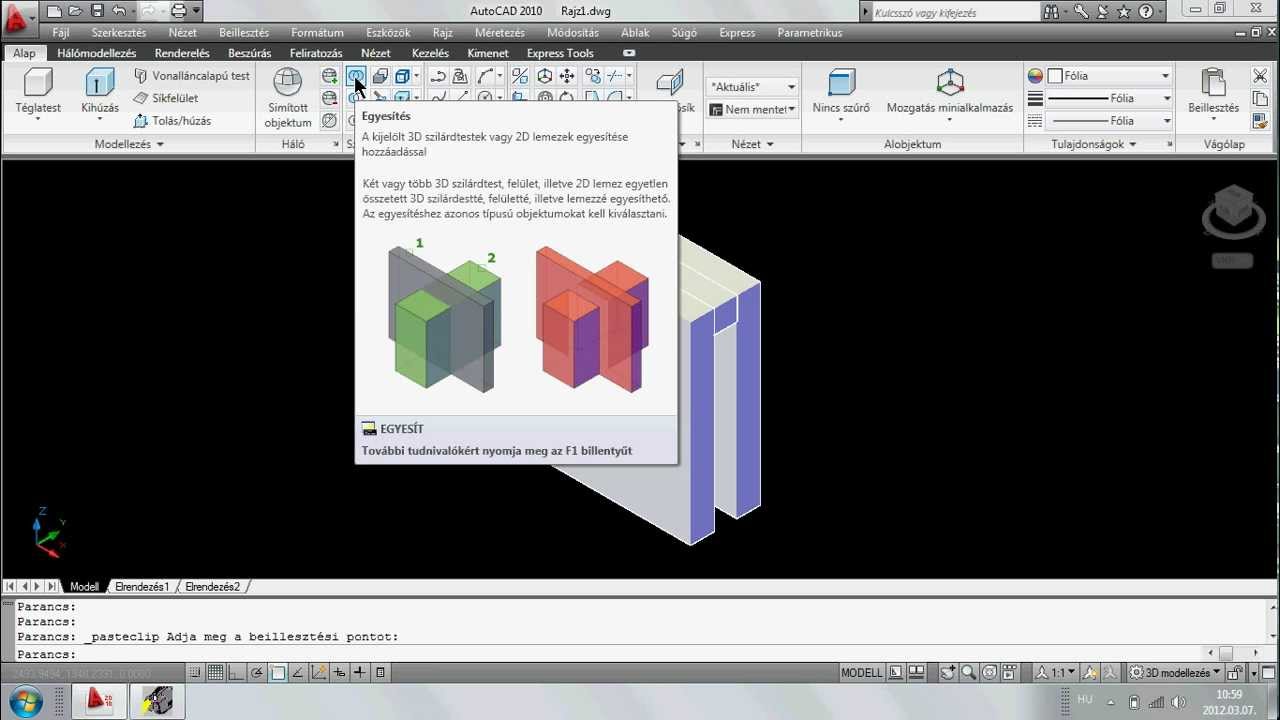Switch to the Elrendezés2 layout tab
Viewport: 1280px width, 720px height.
click(212, 587)
